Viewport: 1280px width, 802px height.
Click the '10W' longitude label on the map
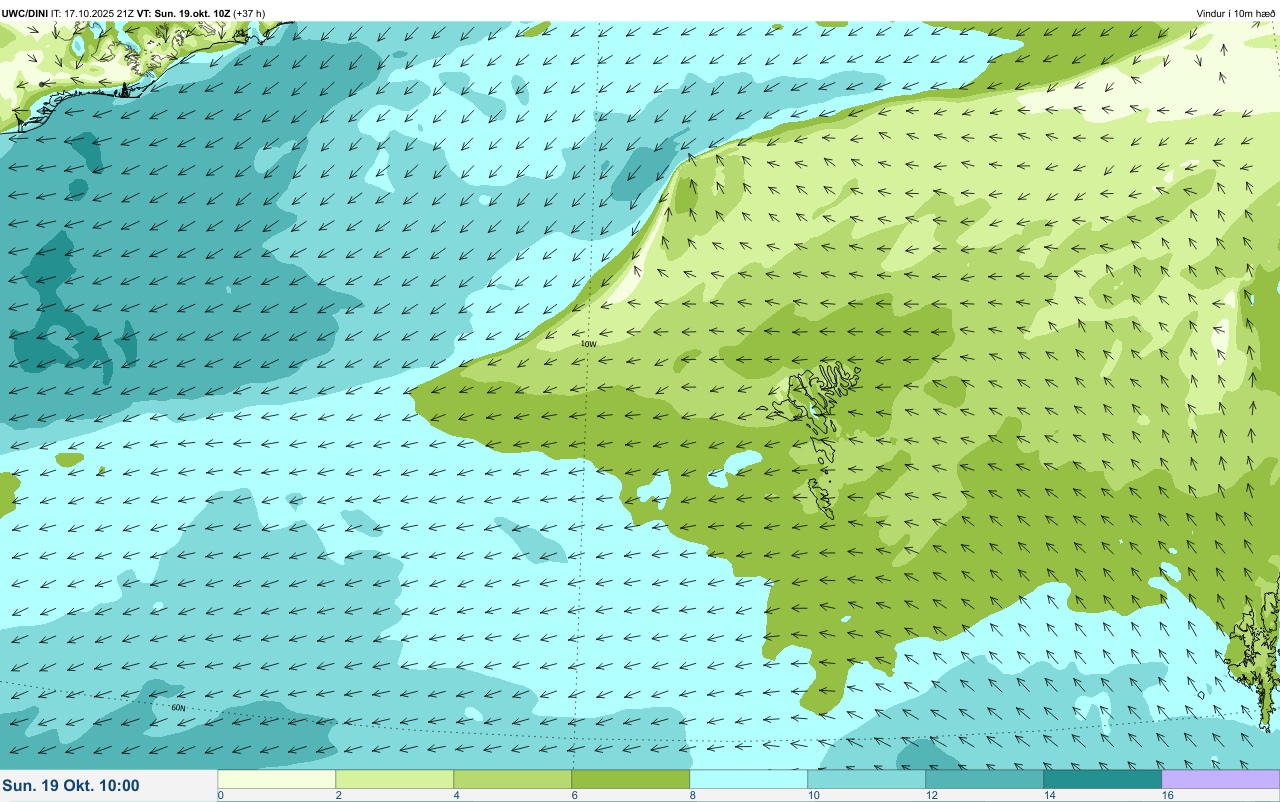589,344
